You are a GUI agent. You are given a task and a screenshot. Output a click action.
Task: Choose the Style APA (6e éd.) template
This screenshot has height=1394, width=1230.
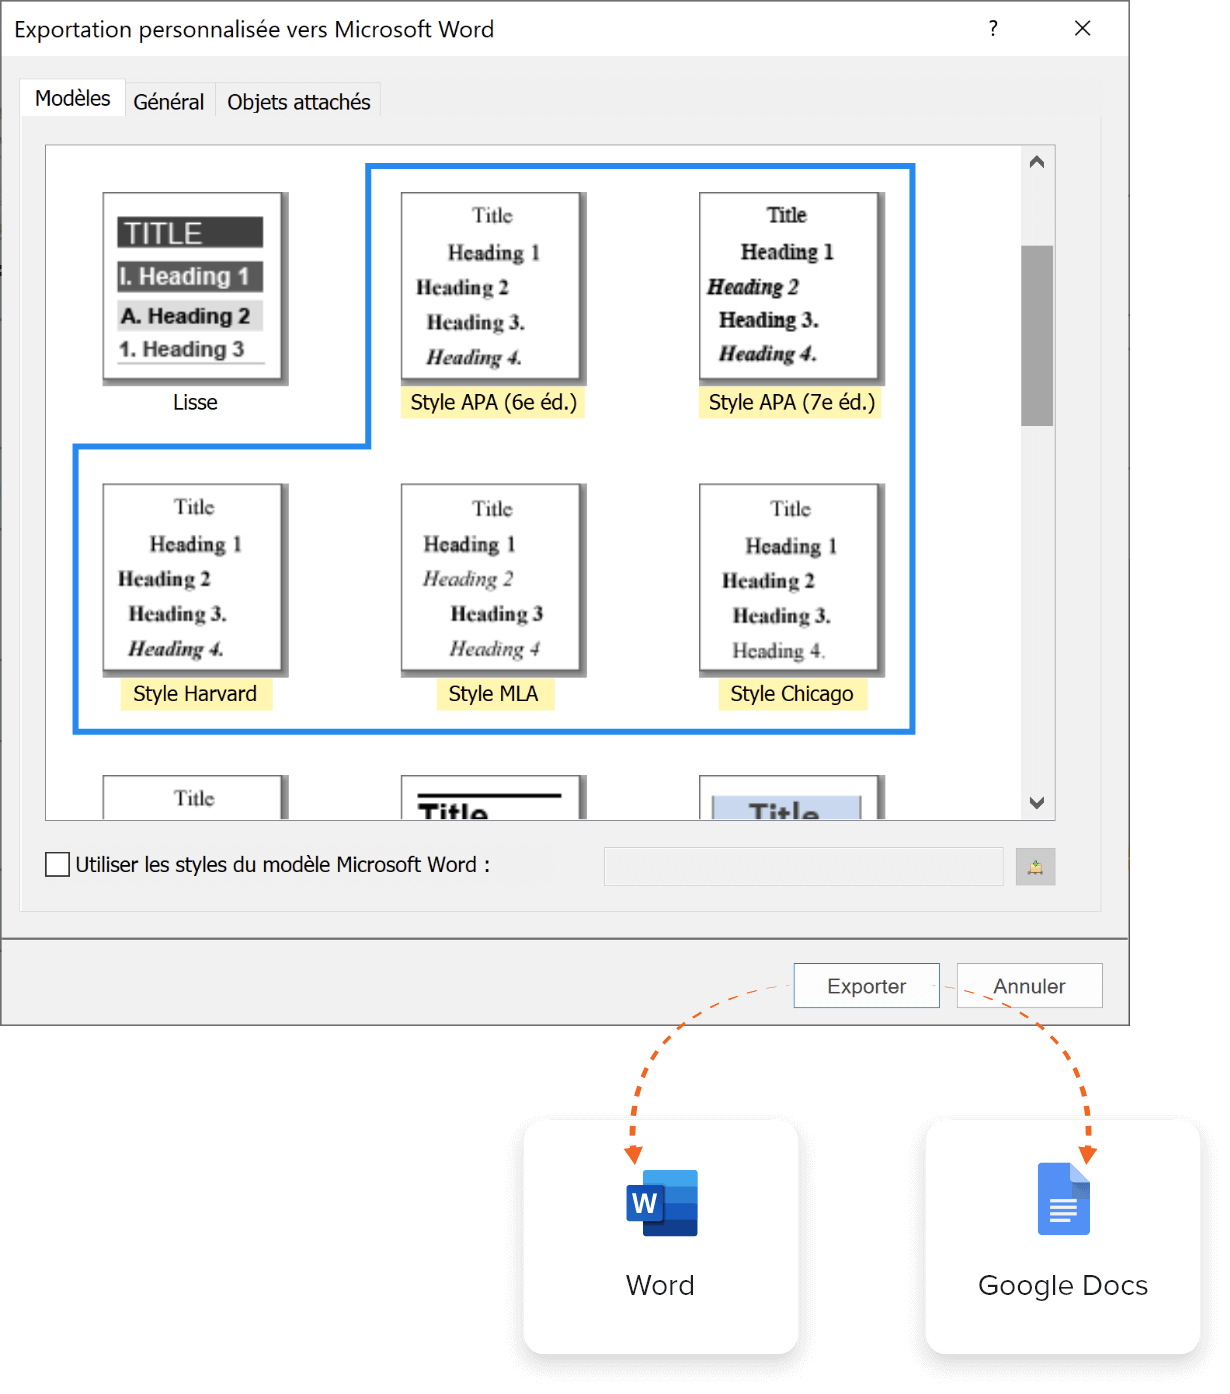(x=493, y=288)
